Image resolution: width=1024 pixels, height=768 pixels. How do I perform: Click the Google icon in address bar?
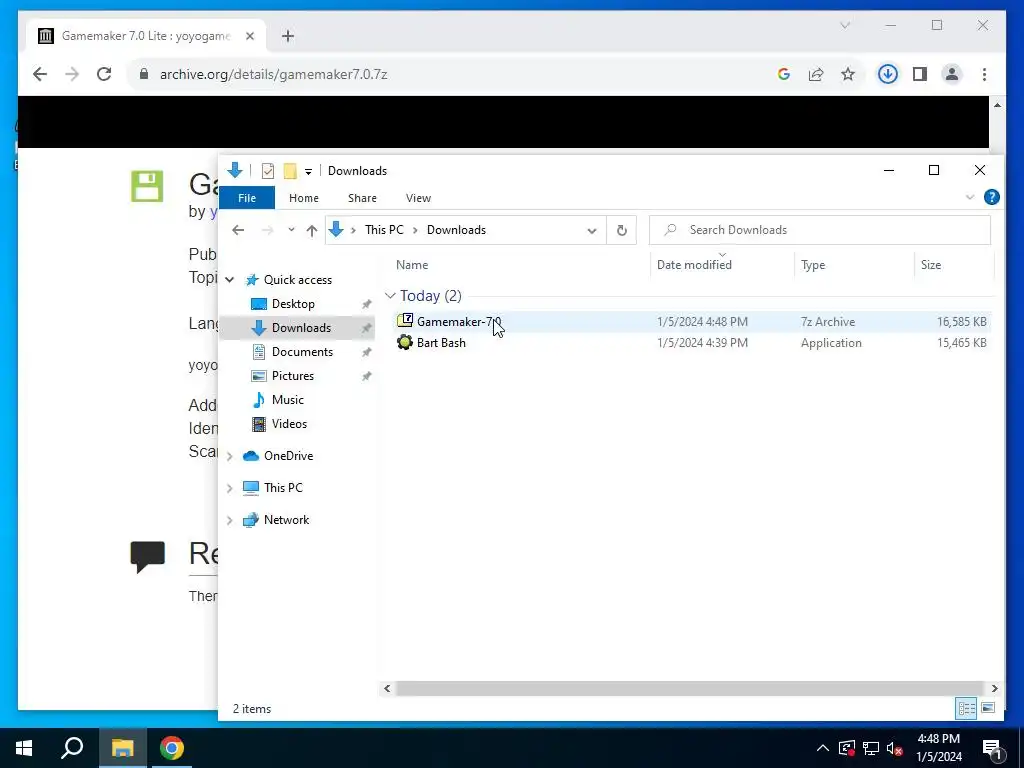[784, 74]
